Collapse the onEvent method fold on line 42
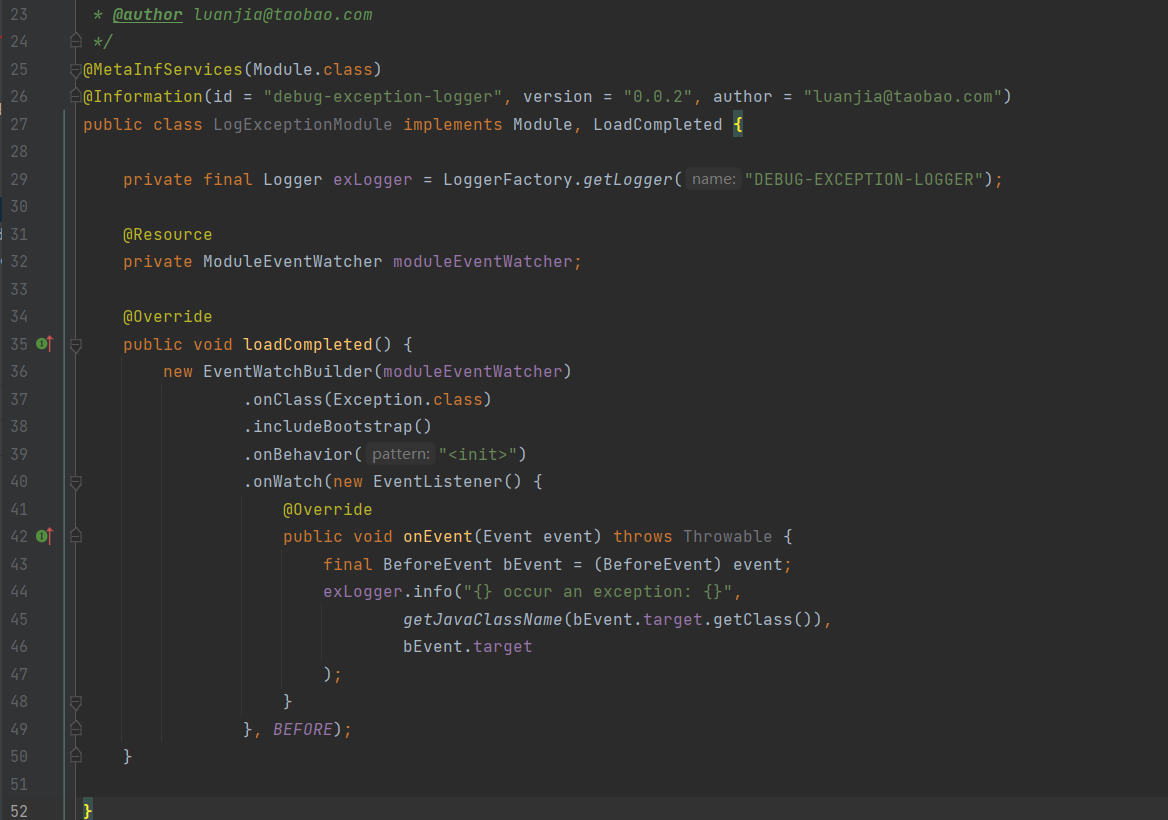1168x820 pixels. [76, 536]
